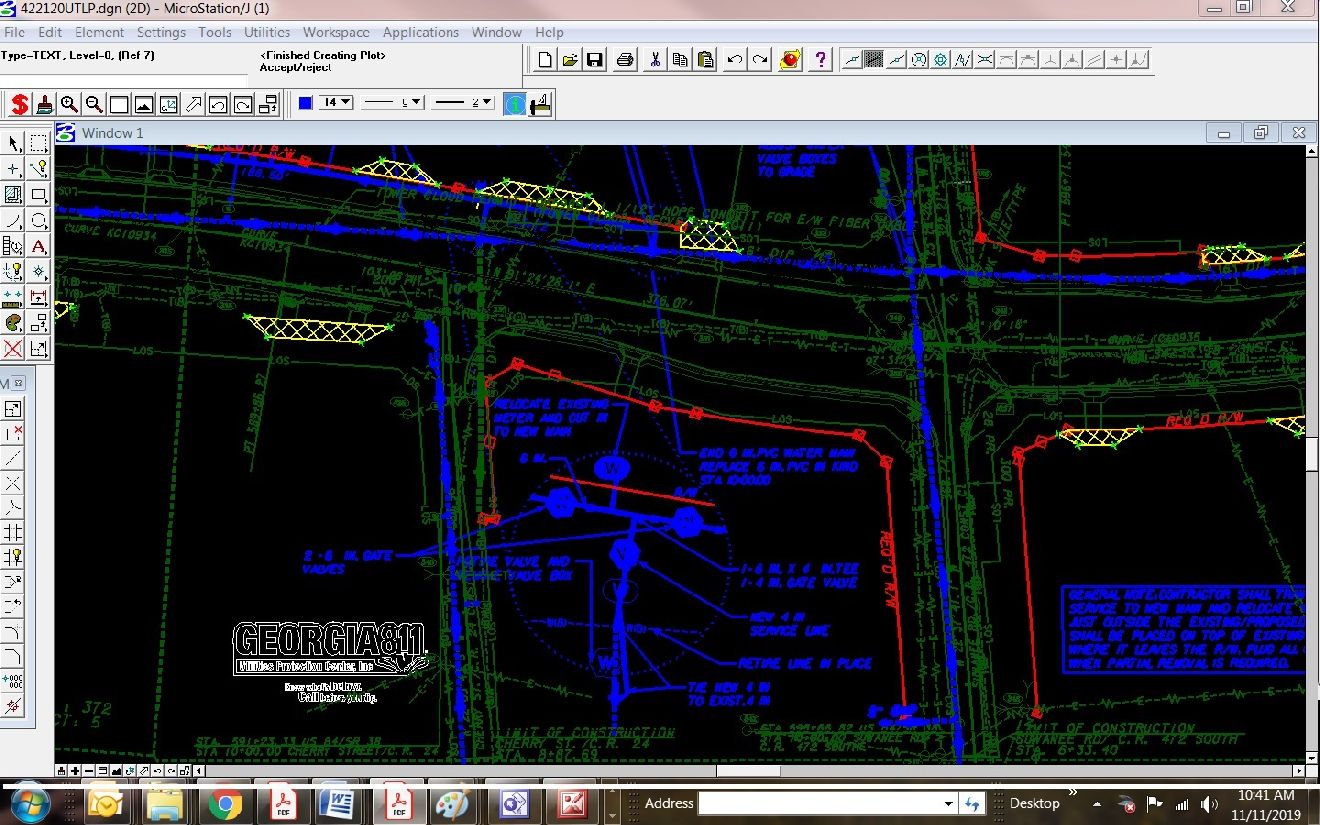Select the Element Selection arrow tool
The image size is (1320, 825).
pyautogui.click(x=13, y=143)
